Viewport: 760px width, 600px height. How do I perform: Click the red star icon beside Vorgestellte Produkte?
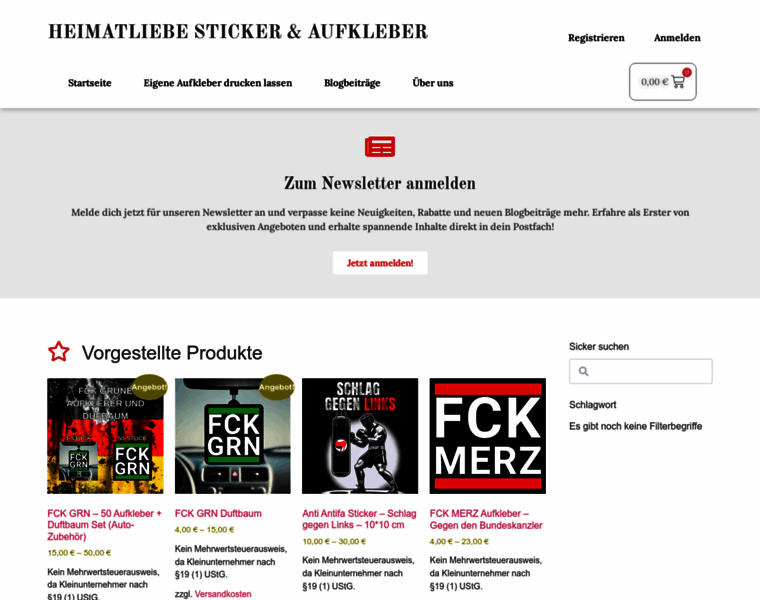(59, 352)
